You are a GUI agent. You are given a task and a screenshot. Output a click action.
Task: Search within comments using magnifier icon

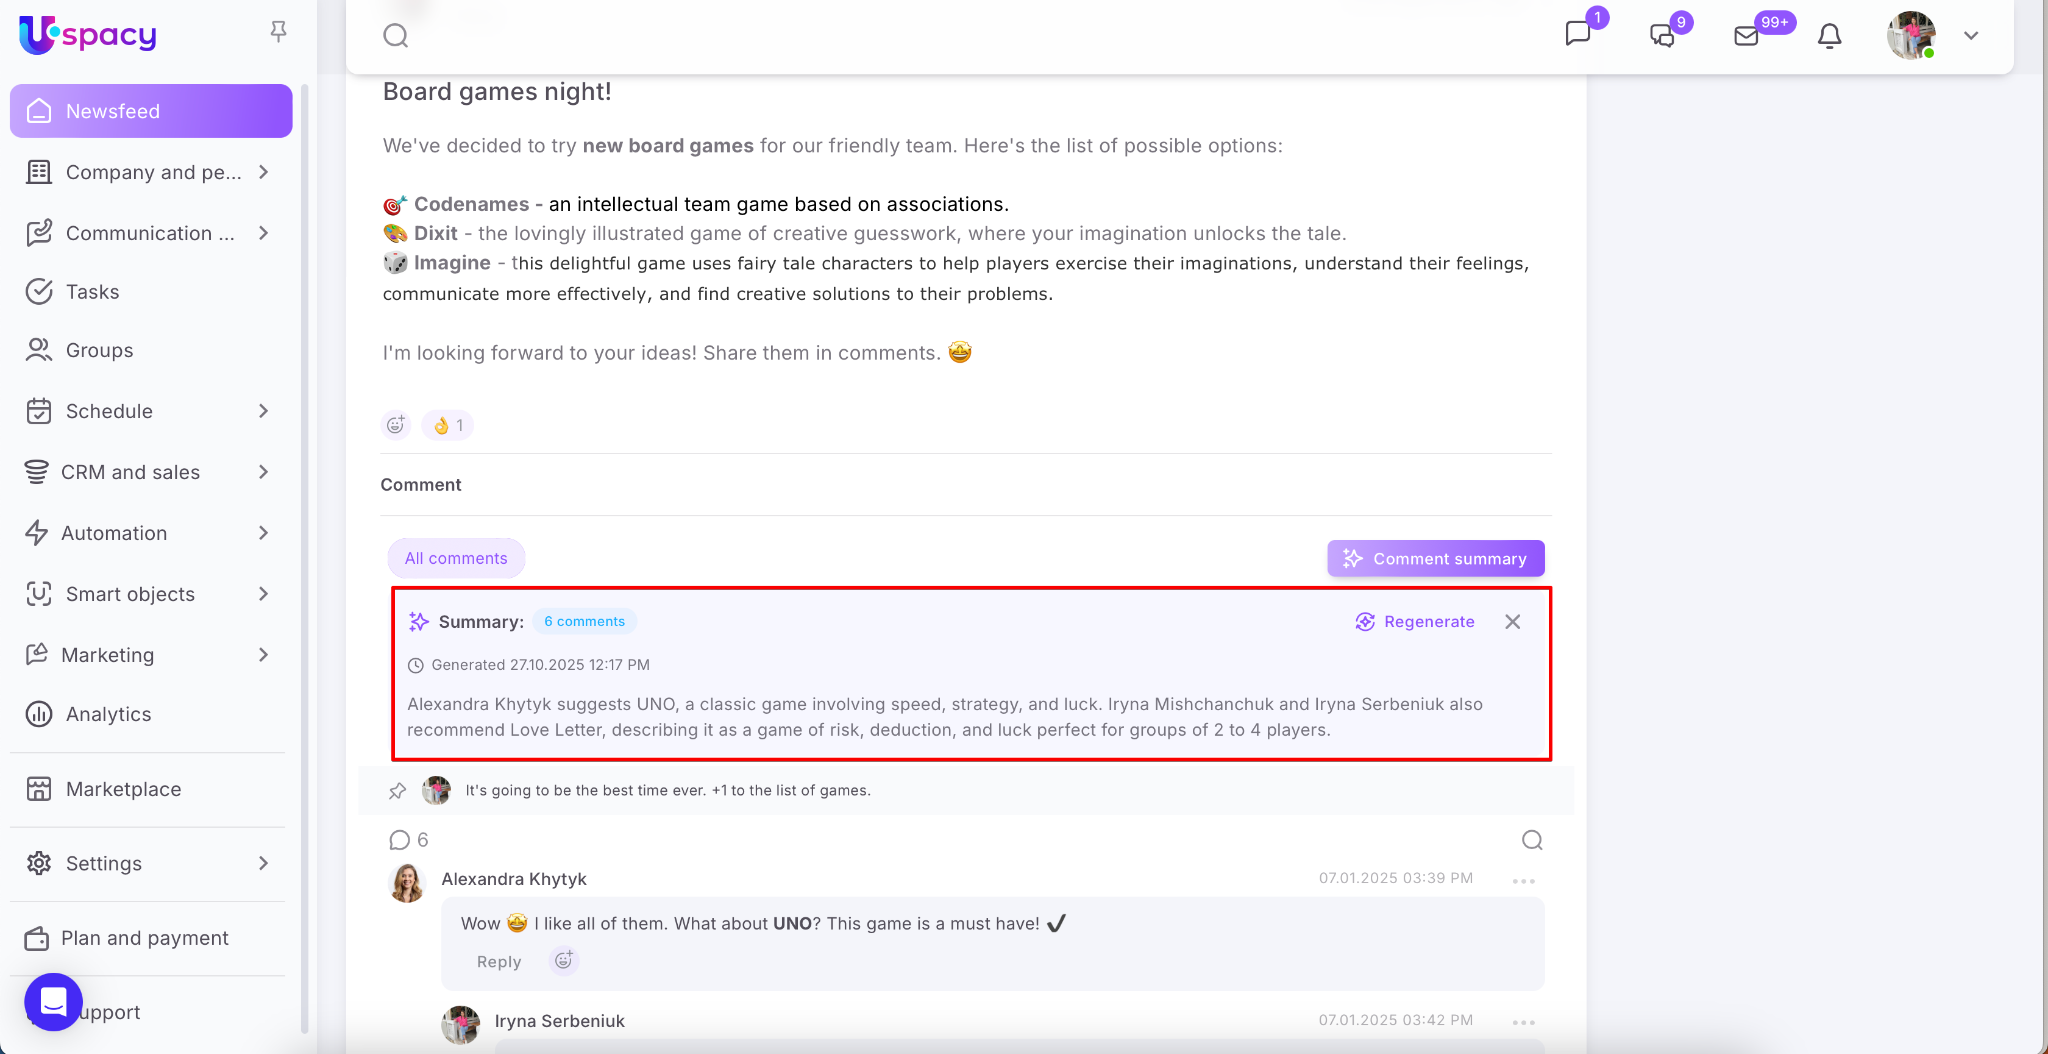click(x=1532, y=840)
